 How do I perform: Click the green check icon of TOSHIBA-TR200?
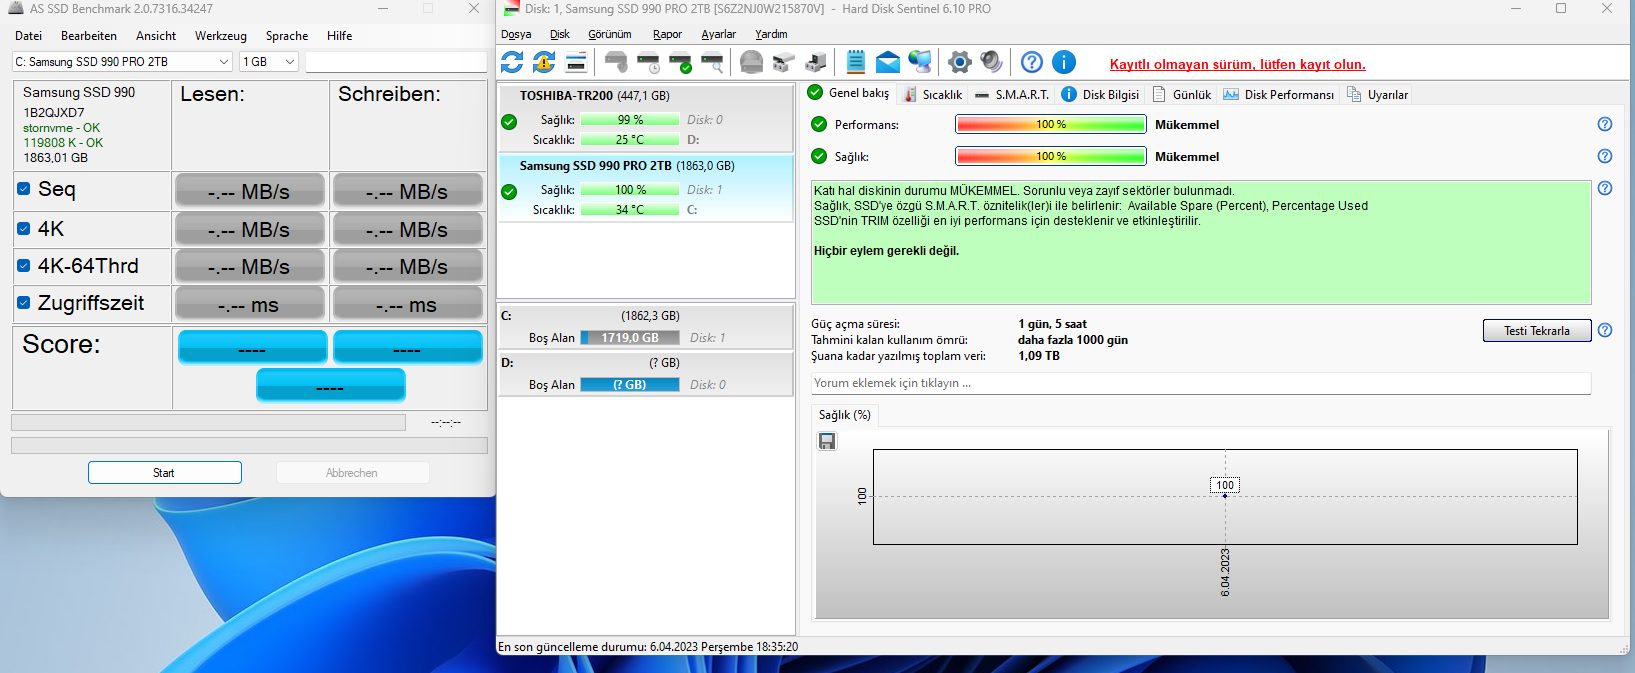point(509,122)
